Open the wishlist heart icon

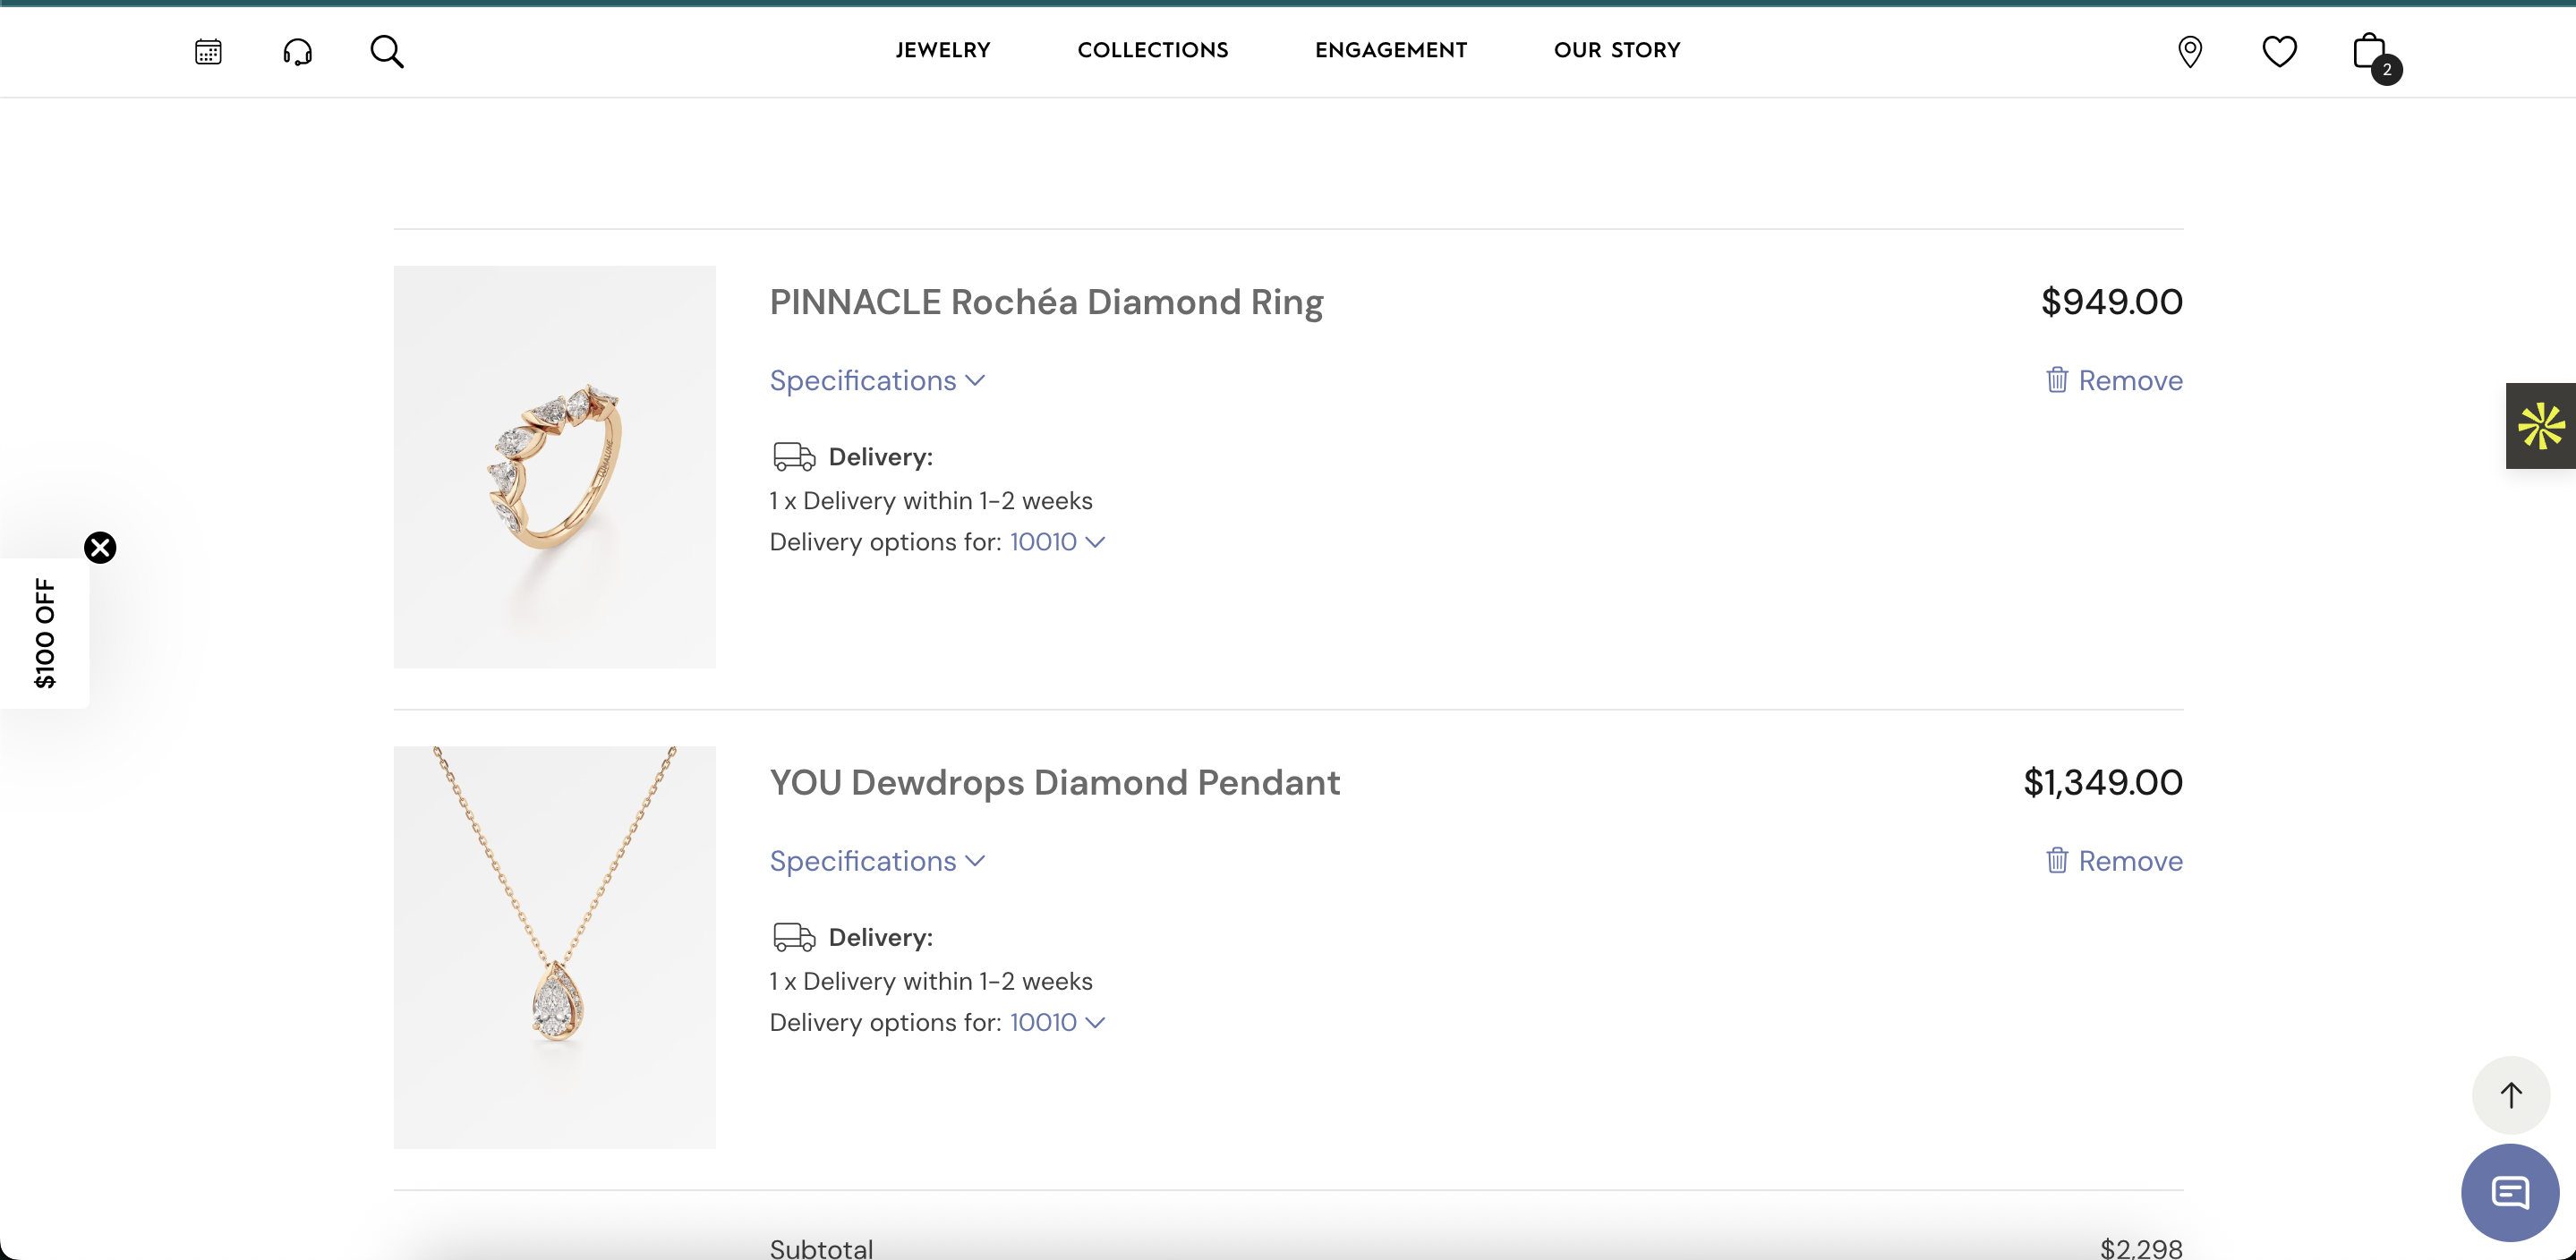(2279, 51)
